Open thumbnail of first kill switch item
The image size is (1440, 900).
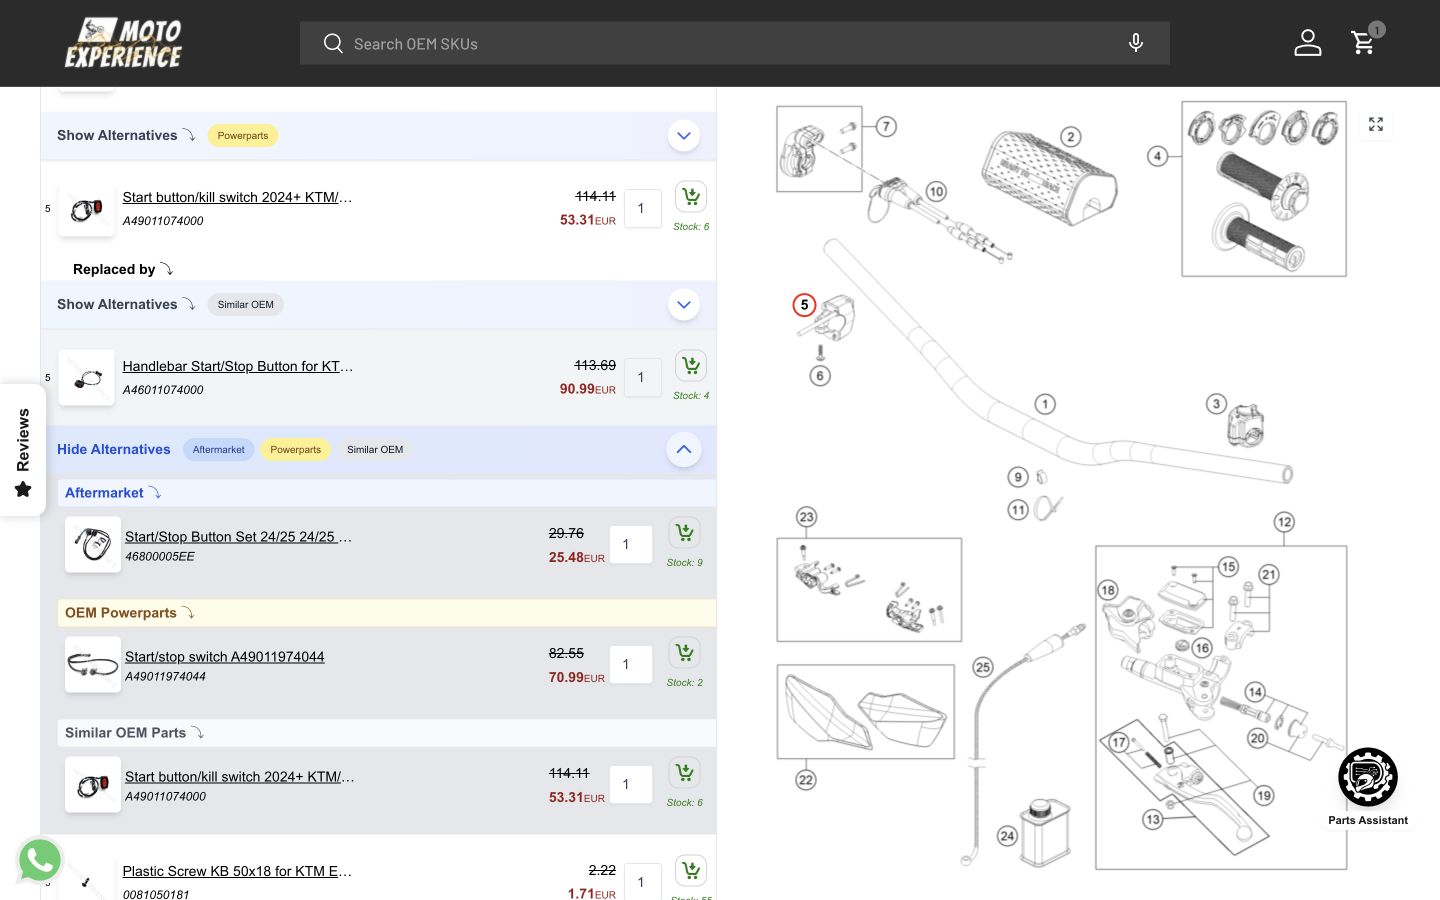coord(87,209)
